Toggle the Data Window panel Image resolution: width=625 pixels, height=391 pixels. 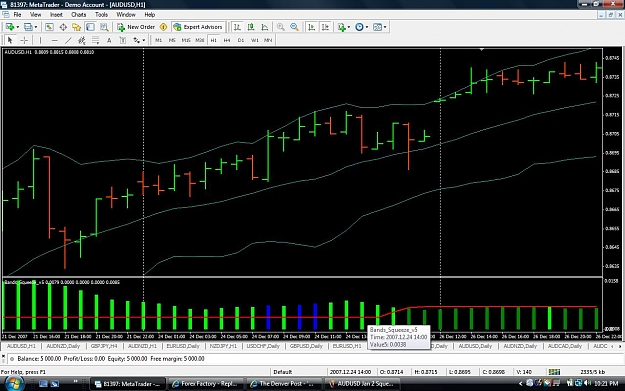click(x=63, y=27)
